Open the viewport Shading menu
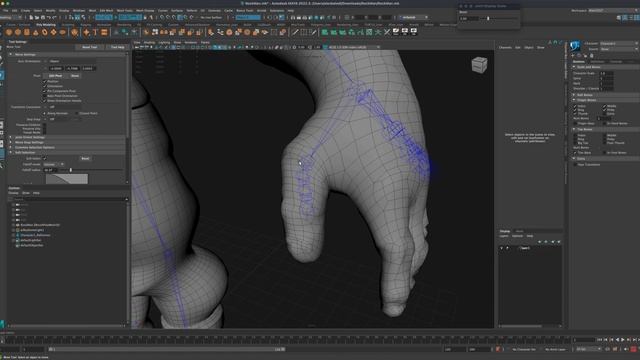This screenshot has height=360, width=640. click(149, 42)
